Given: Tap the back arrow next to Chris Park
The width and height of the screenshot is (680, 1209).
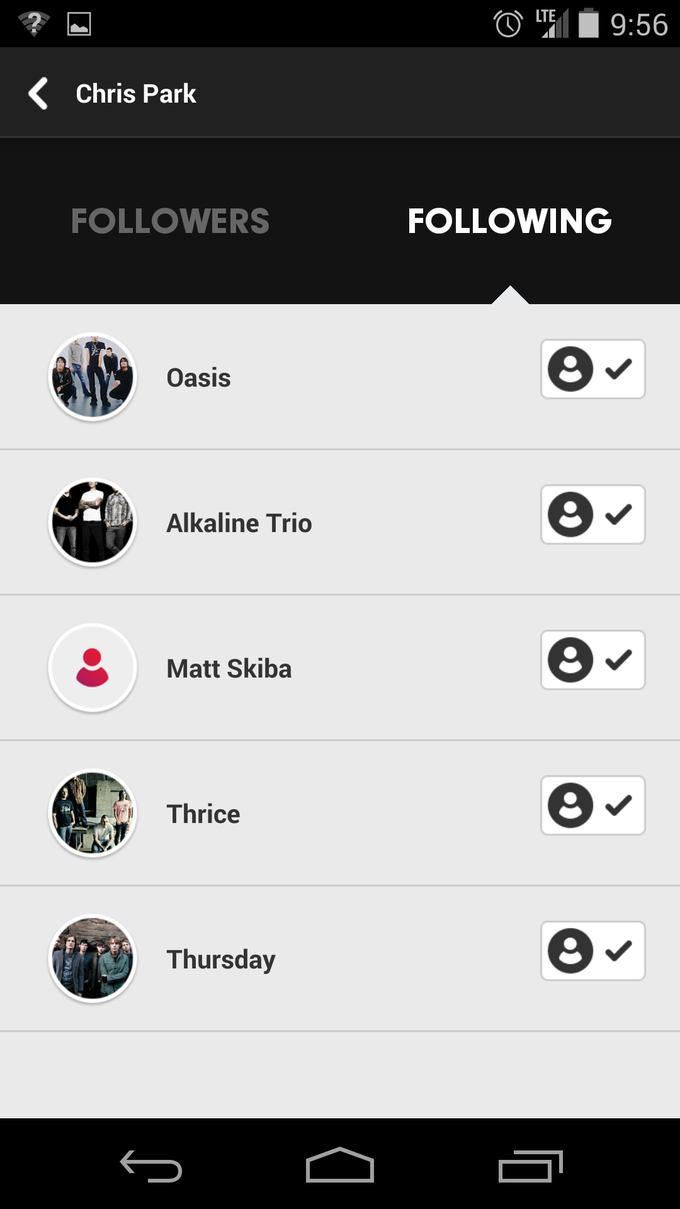Looking at the screenshot, I should click(x=37, y=92).
